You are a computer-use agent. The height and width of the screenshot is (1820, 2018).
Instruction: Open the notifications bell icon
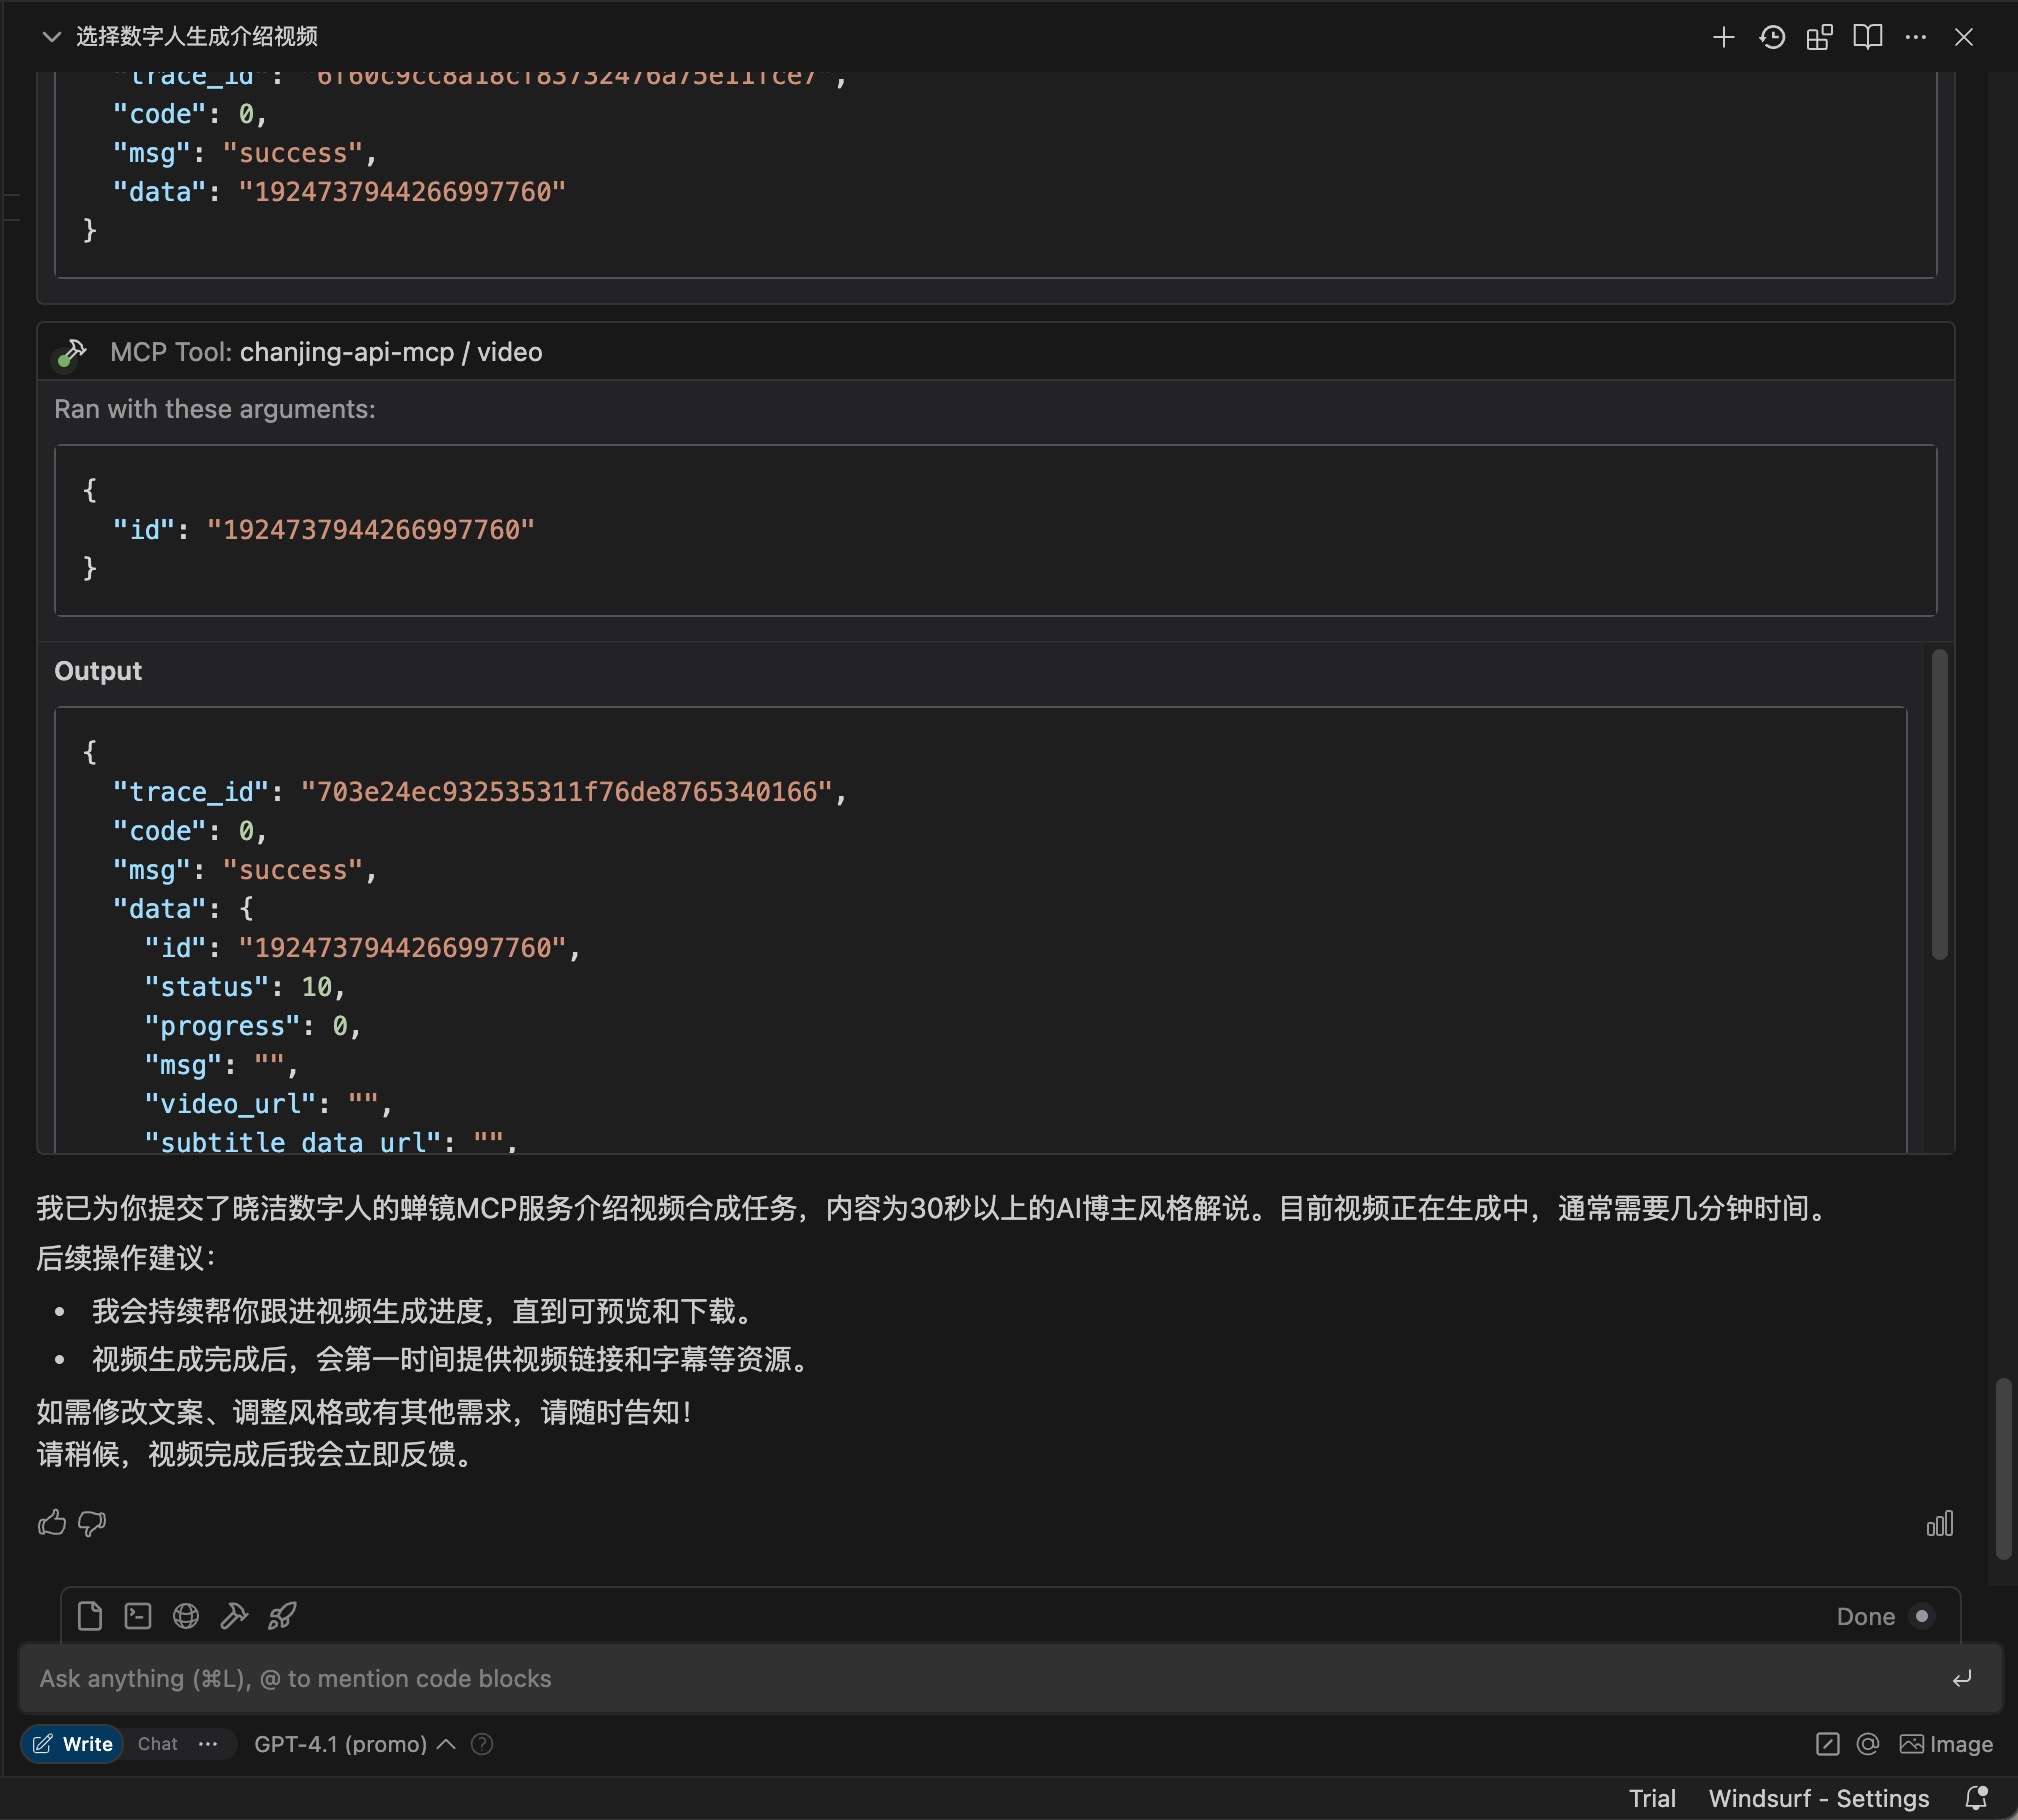[x=1976, y=1798]
